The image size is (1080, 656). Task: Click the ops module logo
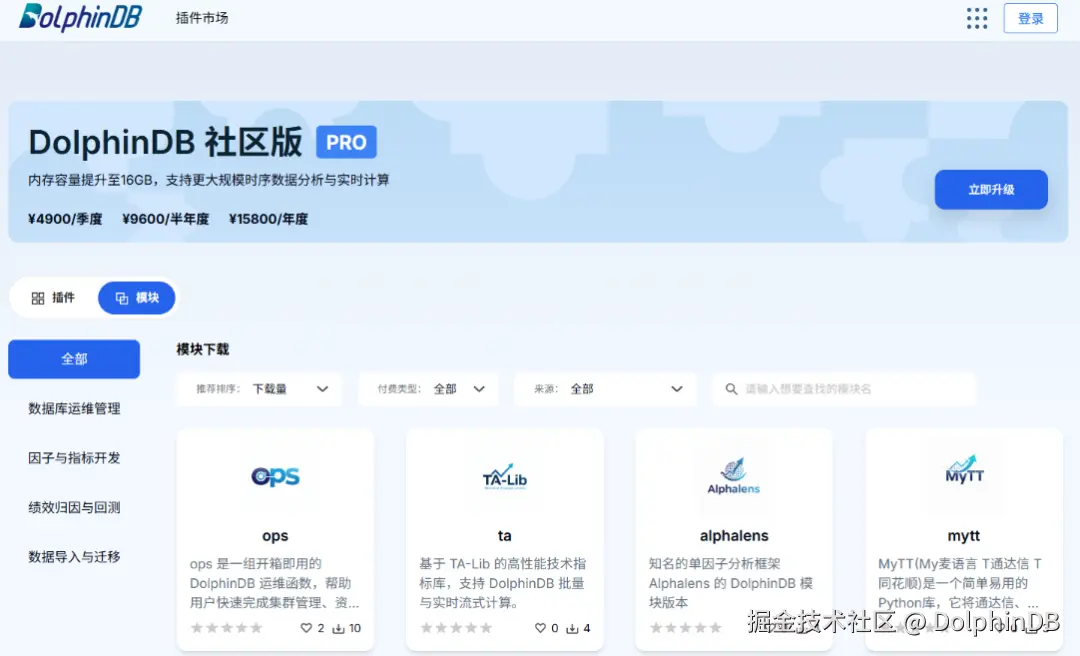click(x=275, y=477)
